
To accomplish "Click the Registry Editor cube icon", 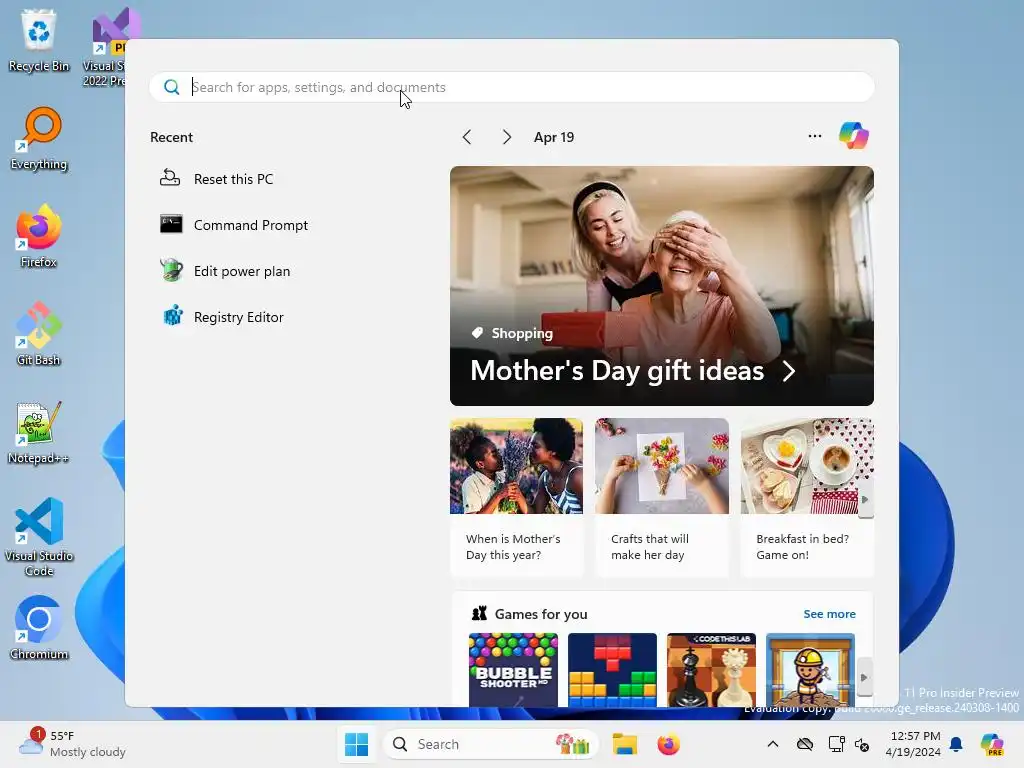I will (172, 315).
